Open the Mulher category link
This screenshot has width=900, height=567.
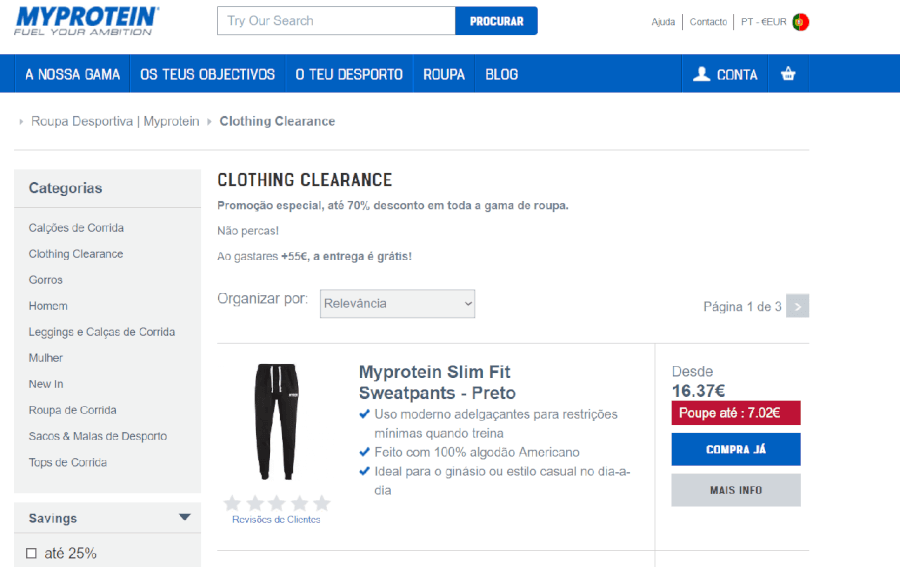click(x=46, y=358)
